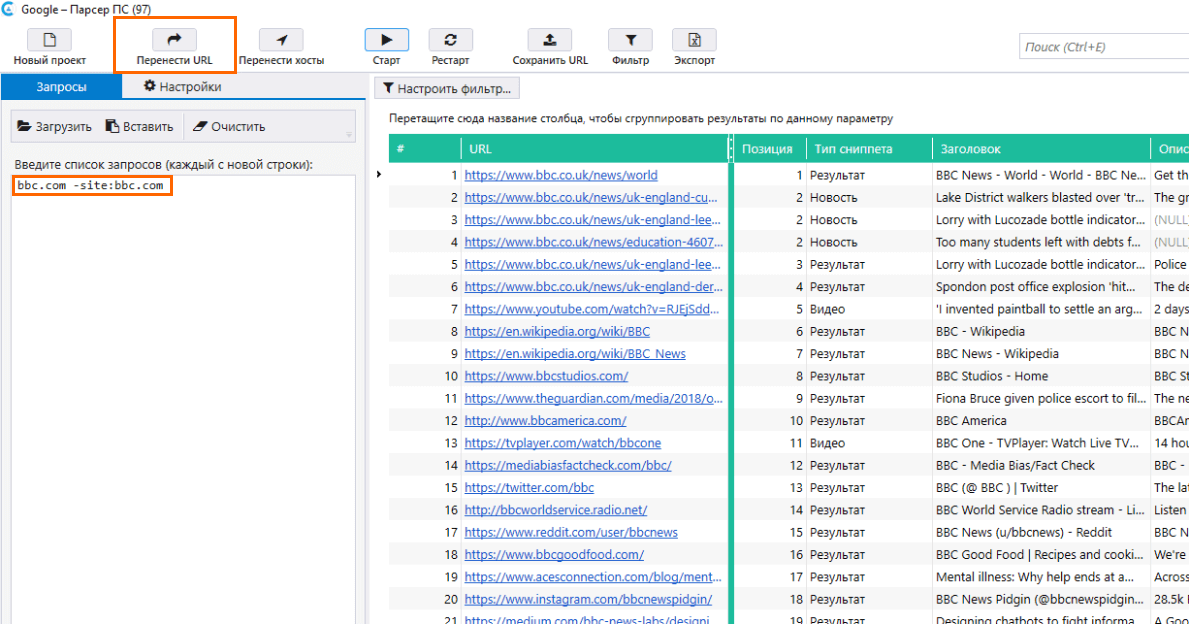1189x624 pixels.
Task: Sort by the URL column header
Action: 594,149
